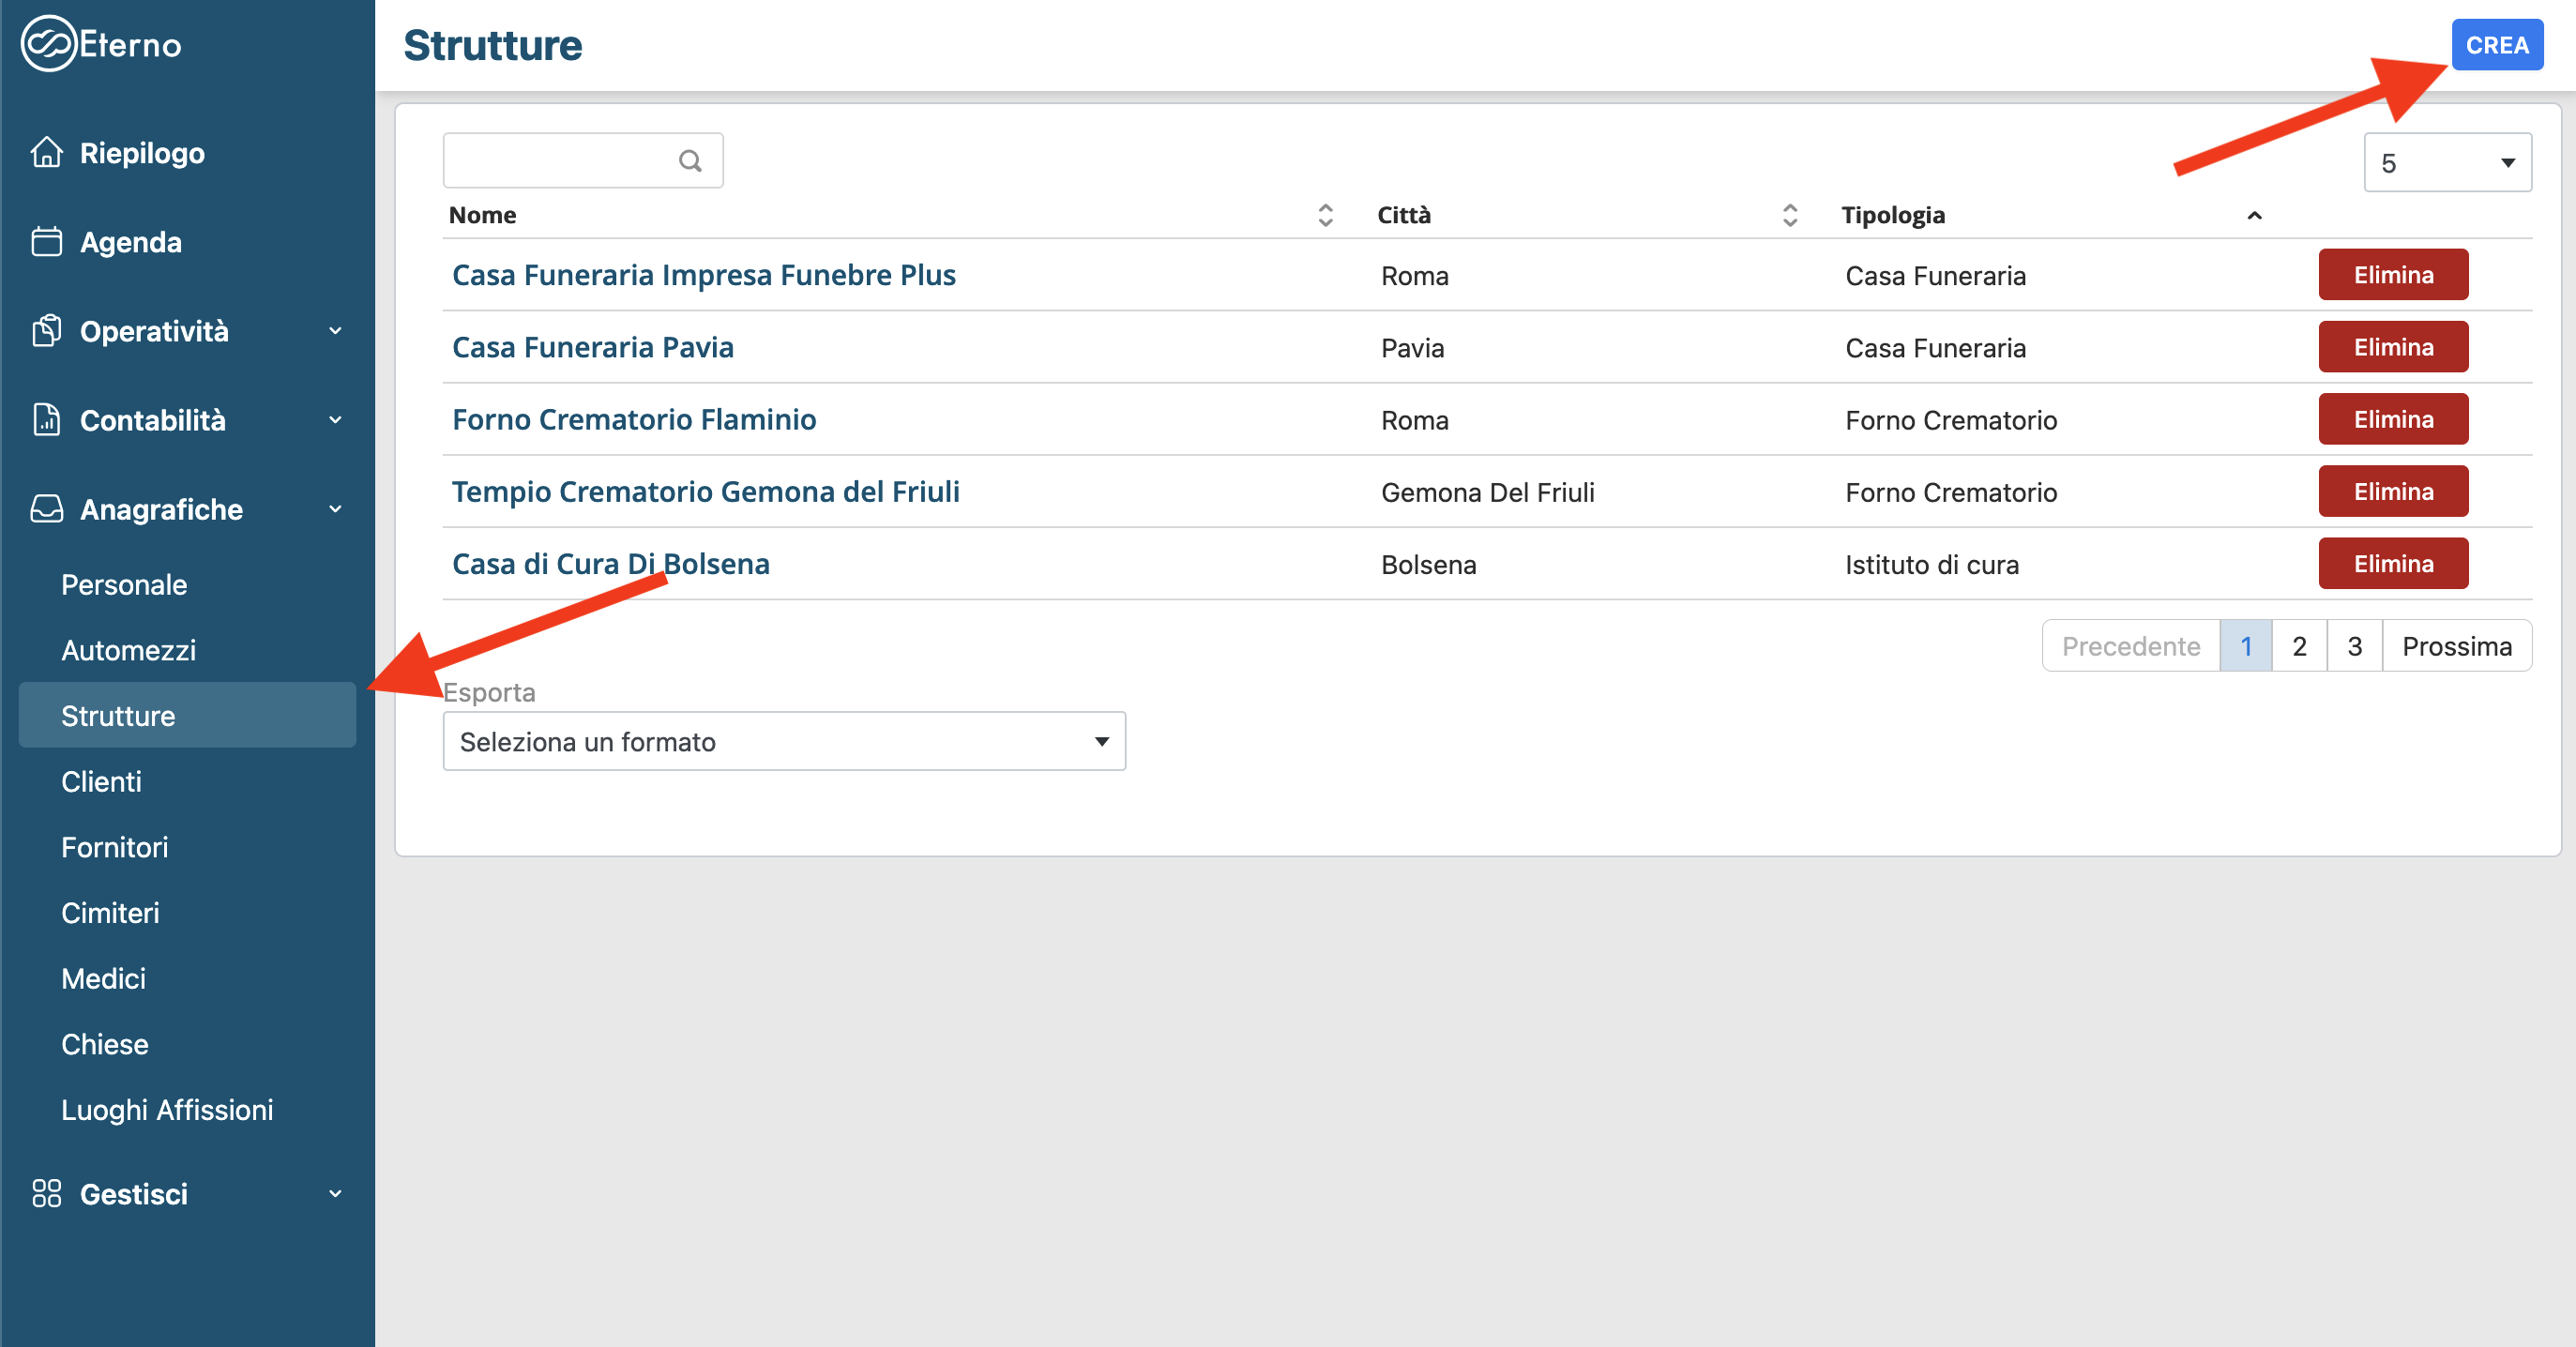The width and height of the screenshot is (2576, 1347).
Task: Click the Eterno logo icon
Action: click(x=48, y=44)
